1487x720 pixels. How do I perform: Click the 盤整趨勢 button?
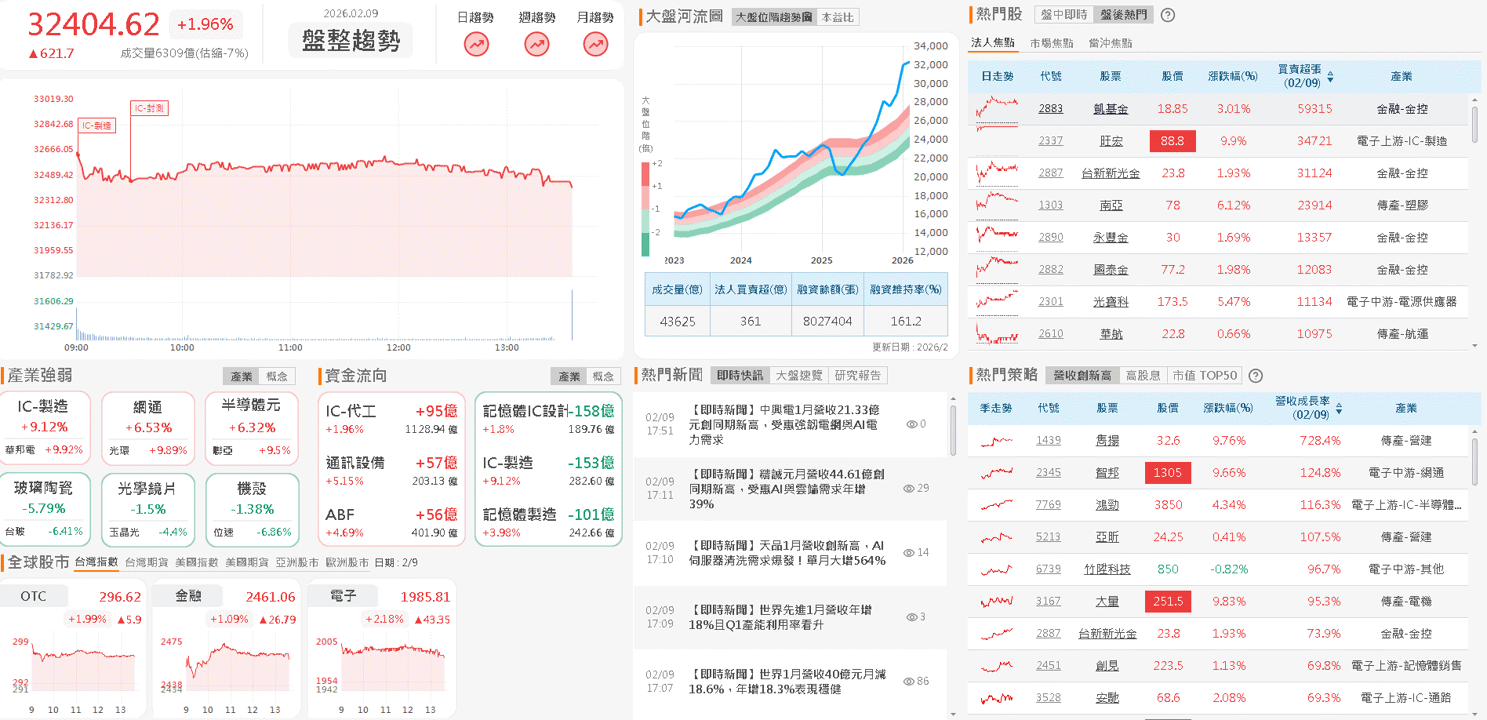350,41
